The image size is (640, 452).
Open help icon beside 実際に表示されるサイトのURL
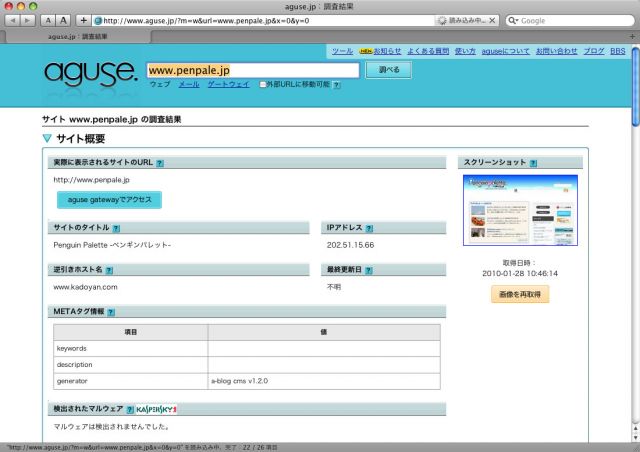click(x=160, y=163)
